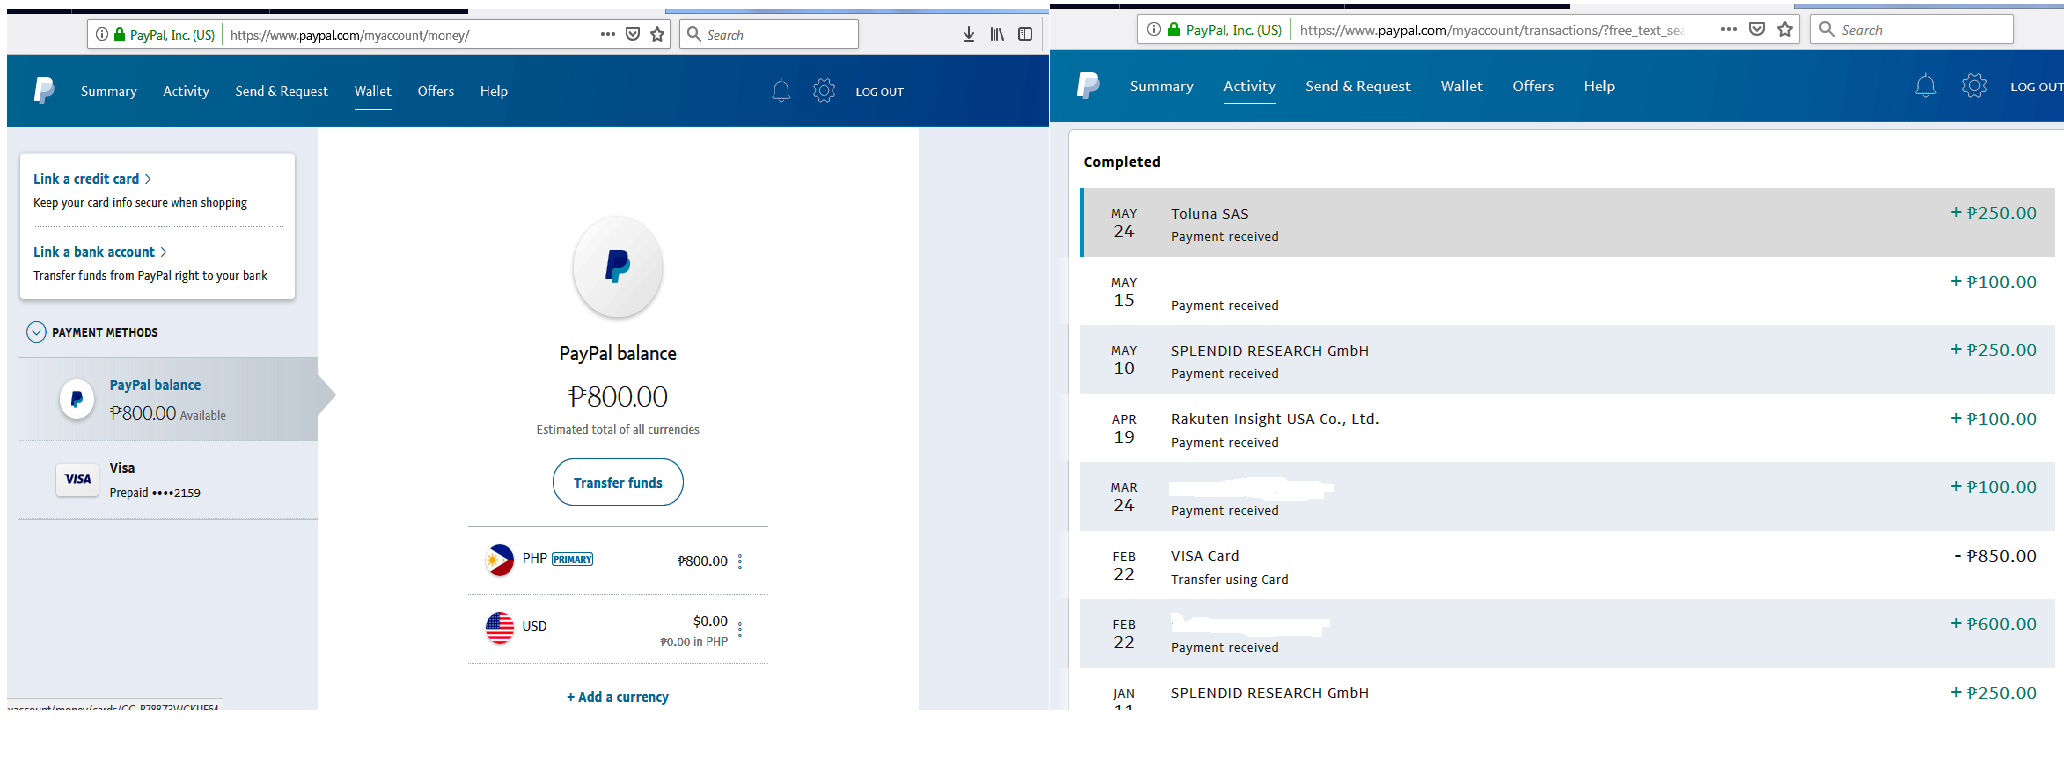Open Summary tab in right window
Screen dimensions: 2064x758
coord(1162,86)
